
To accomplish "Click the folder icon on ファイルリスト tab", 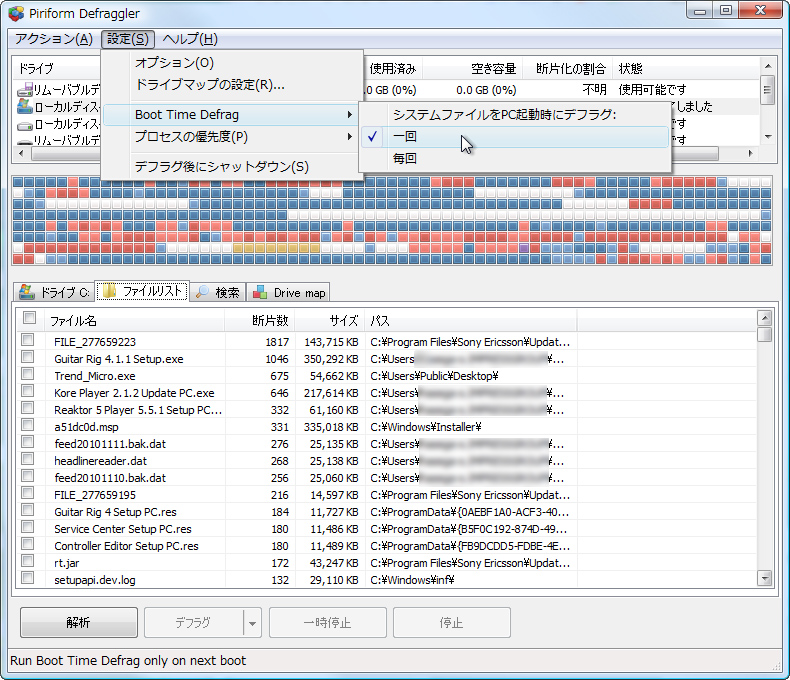I will coord(109,290).
